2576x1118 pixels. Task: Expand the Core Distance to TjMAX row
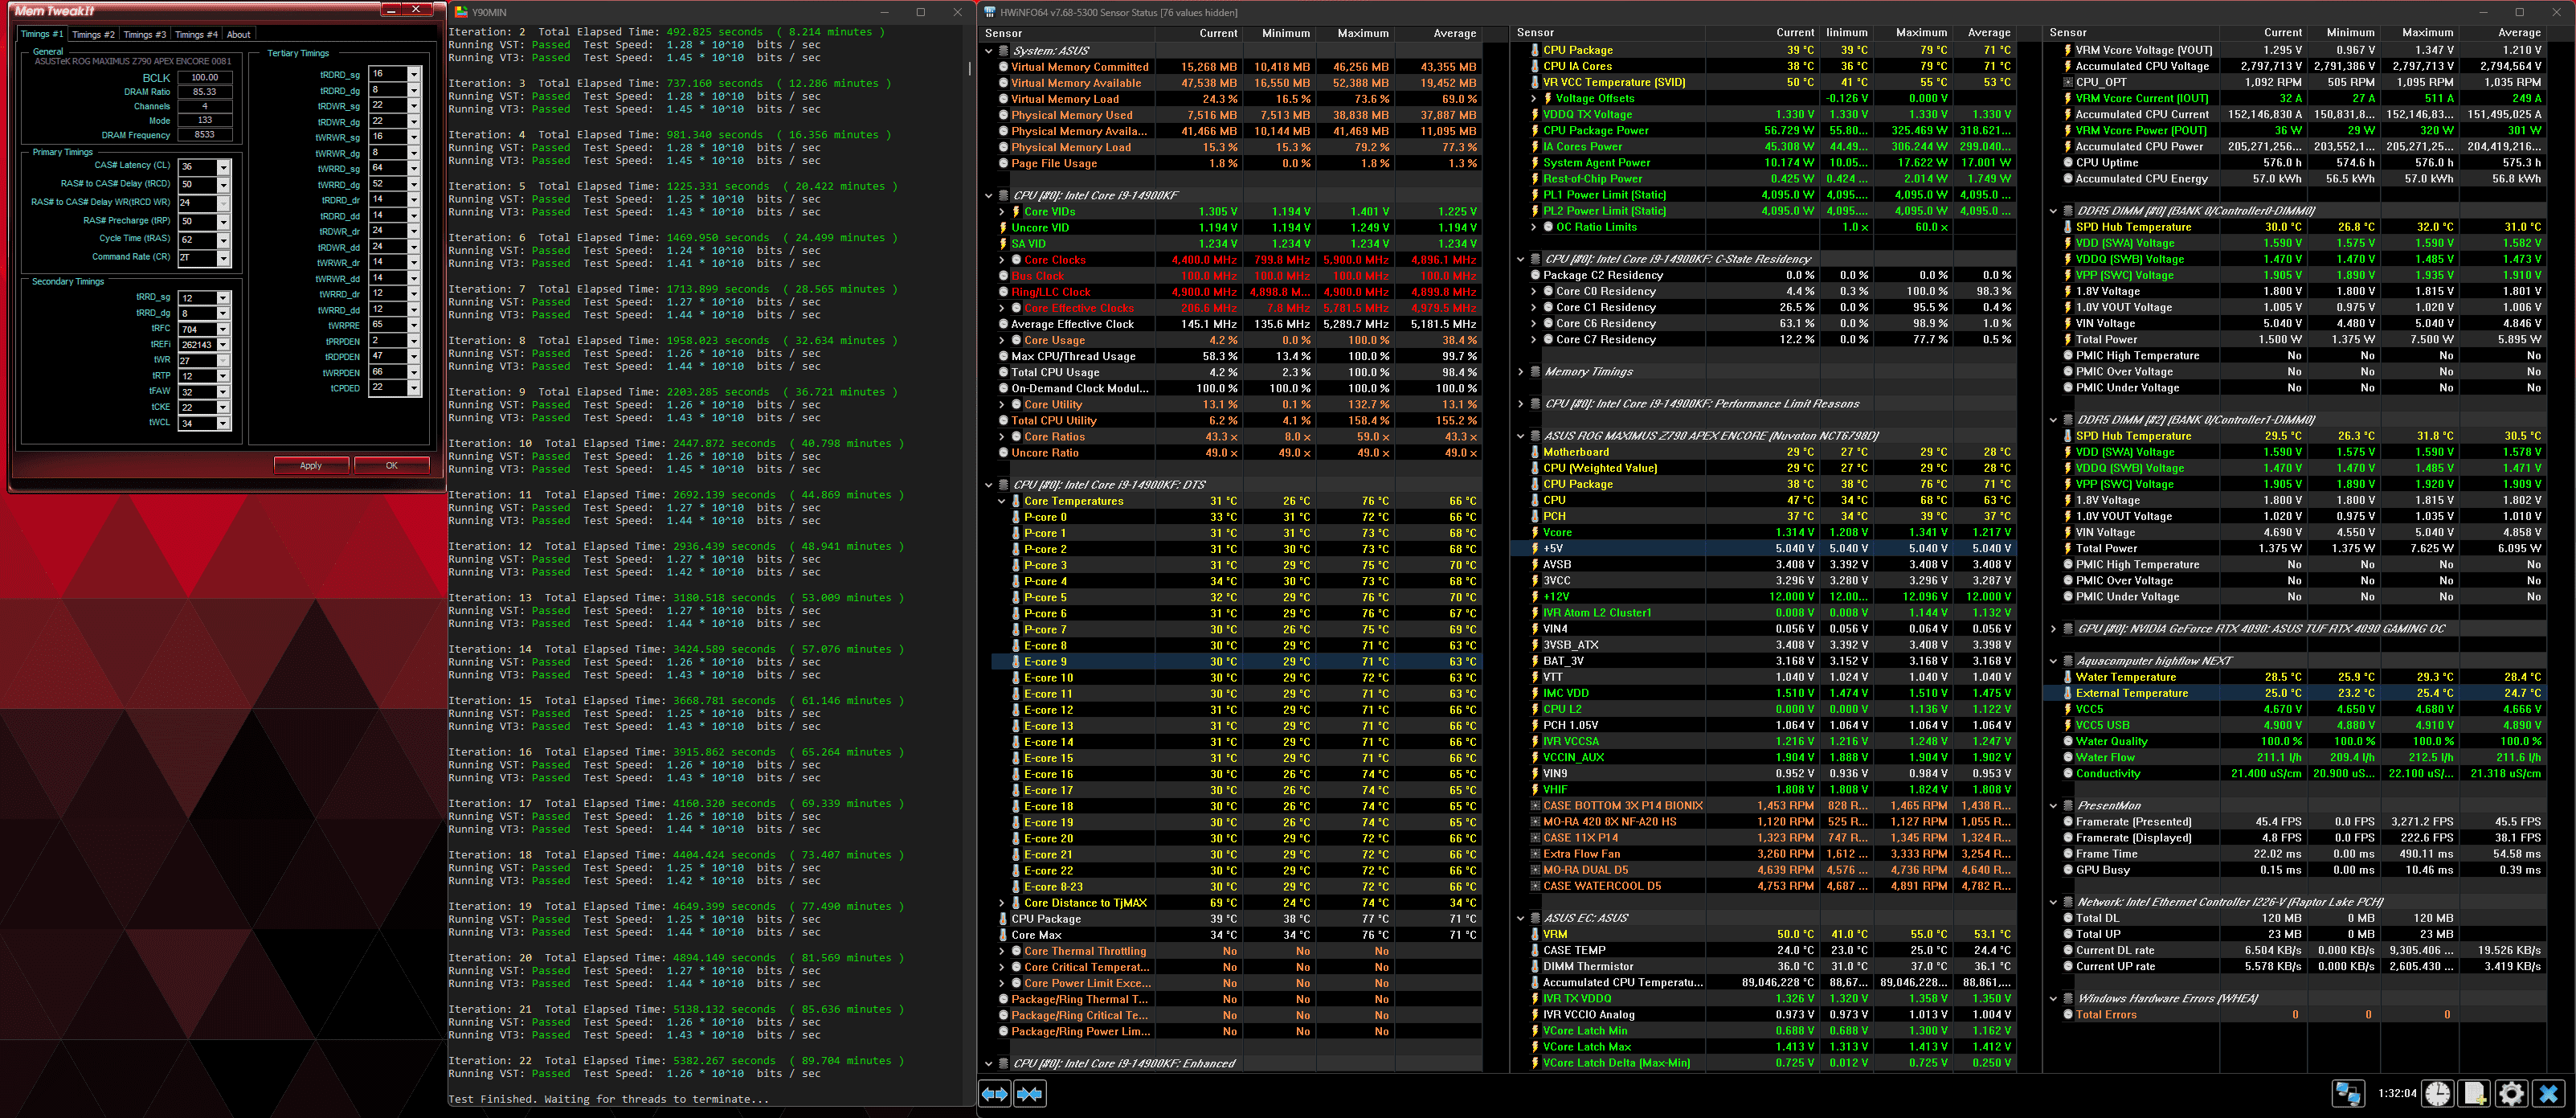(x=1002, y=902)
